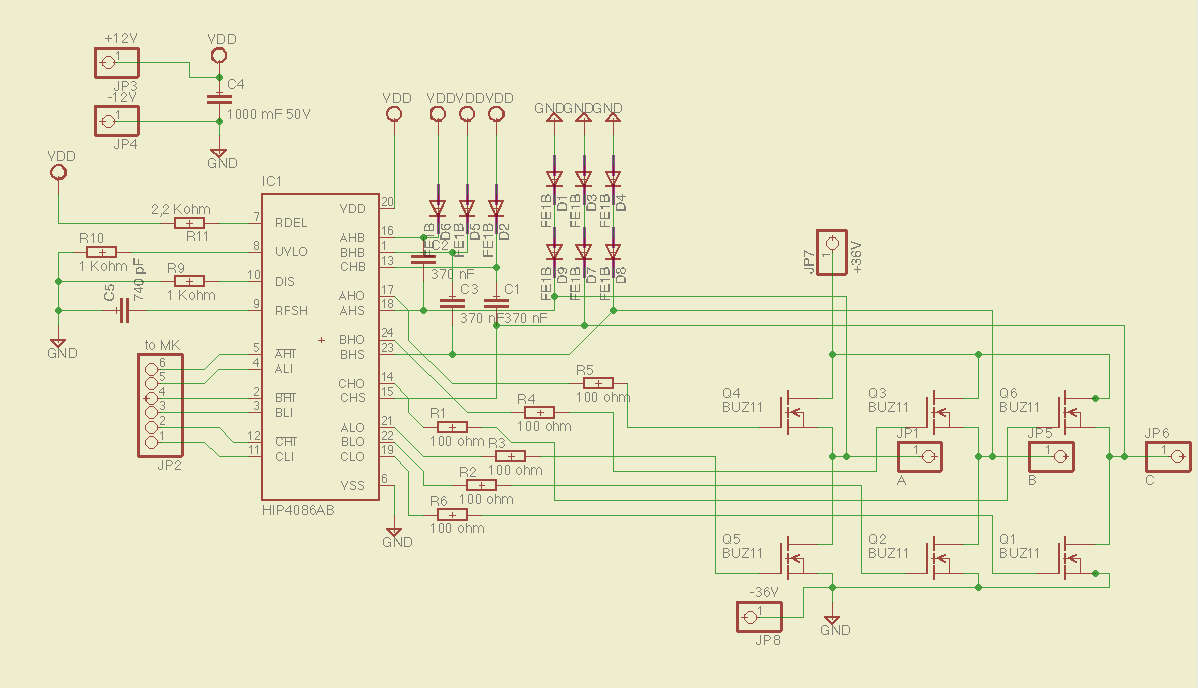This screenshot has width=1198, height=688.
Task: Select the JP8 -36V connector symbol
Action: tap(759, 617)
